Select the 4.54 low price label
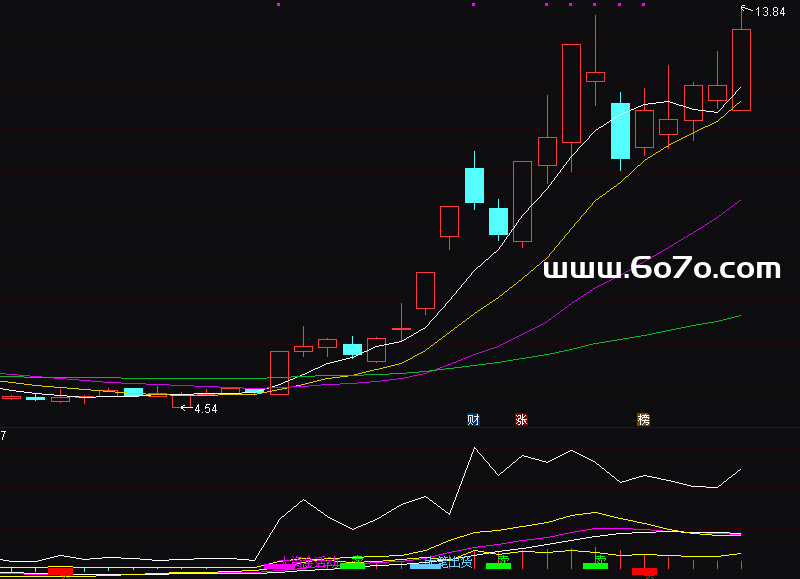This screenshot has width=800, height=579. [205, 409]
